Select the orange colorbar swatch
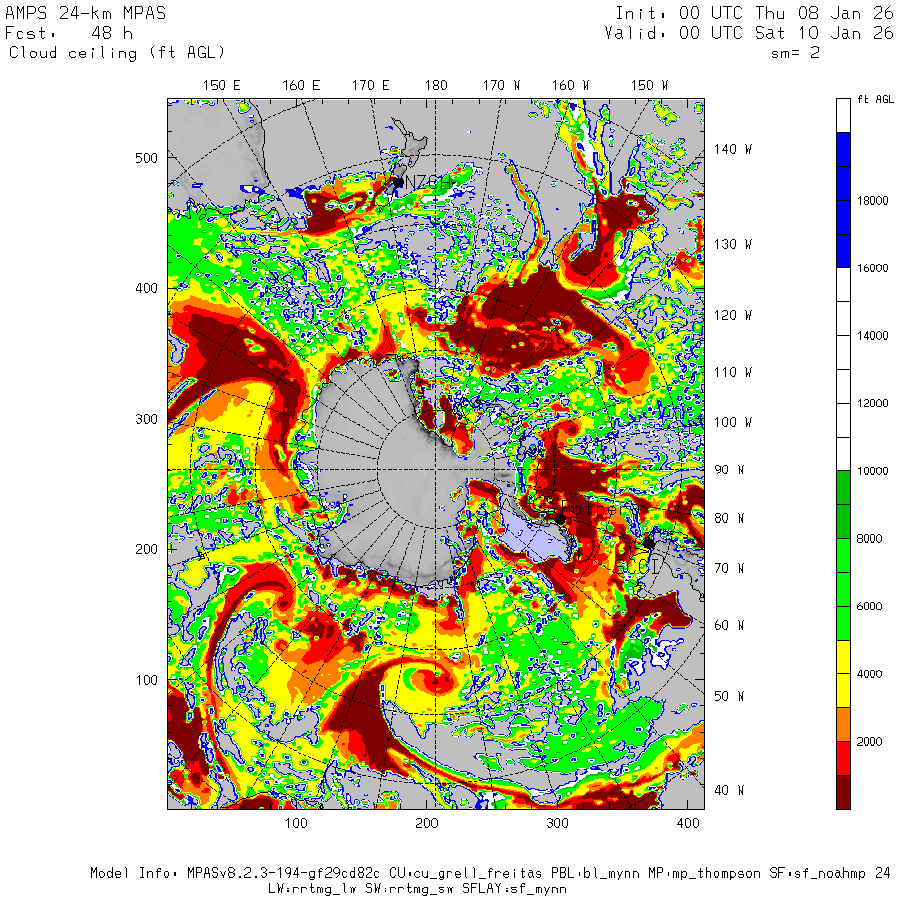Screen dimensions: 900x900 point(843,724)
